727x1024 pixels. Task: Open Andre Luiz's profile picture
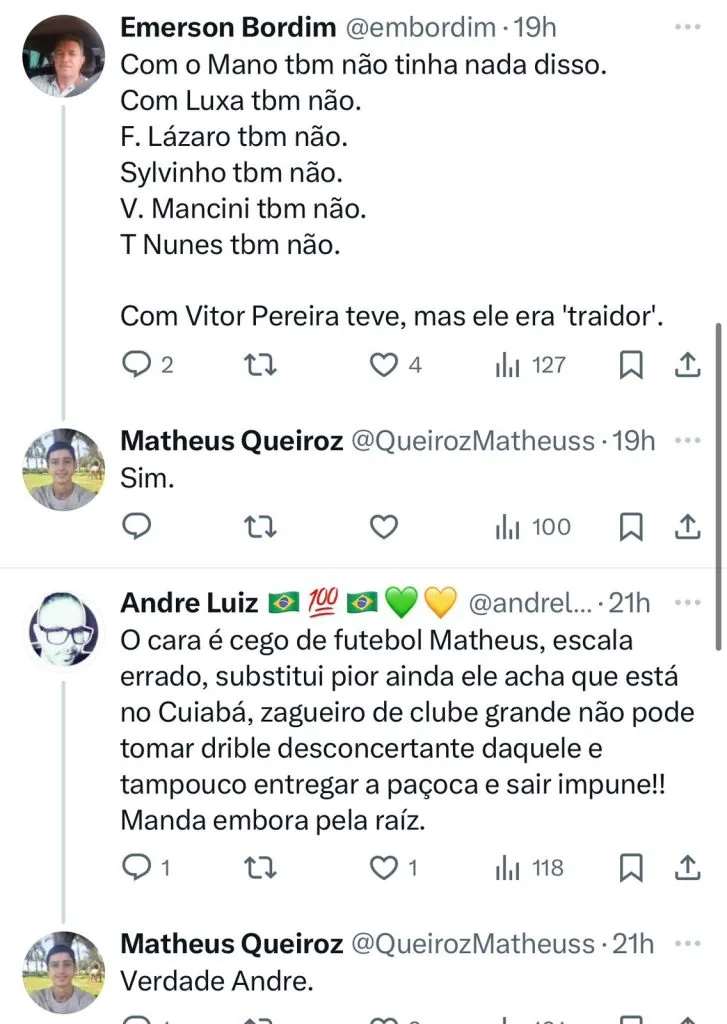click(x=63, y=631)
